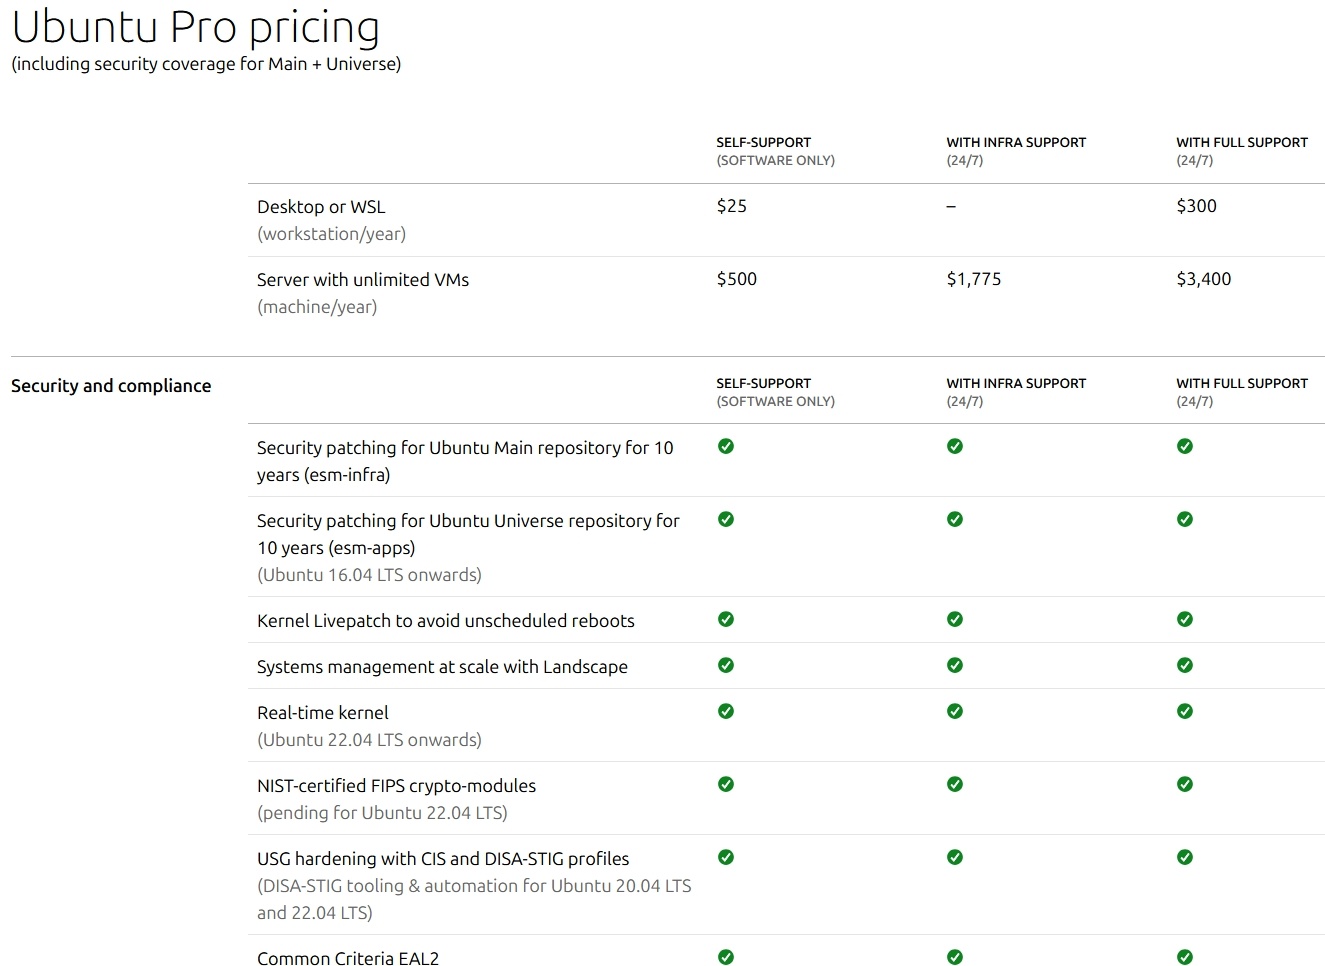Click the $25 Desktop self-support price
Image resolution: width=1325 pixels, height=966 pixels.
[x=732, y=206]
